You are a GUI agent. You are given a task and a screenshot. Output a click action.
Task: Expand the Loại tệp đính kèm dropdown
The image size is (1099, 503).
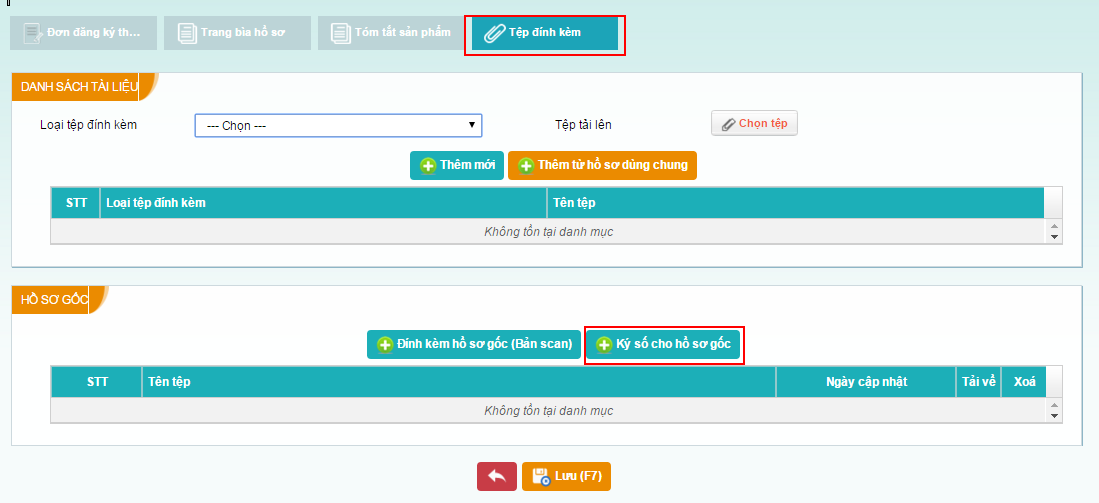pos(338,125)
